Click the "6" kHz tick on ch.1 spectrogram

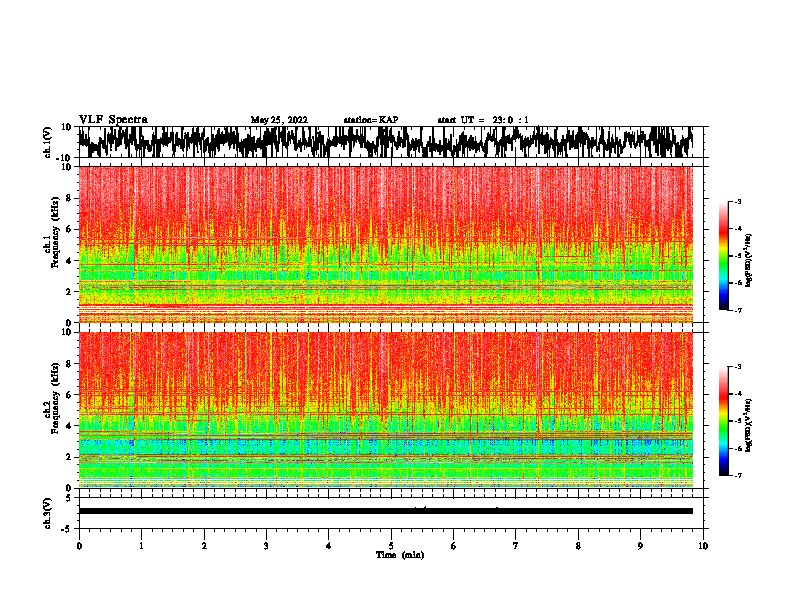coord(69,229)
